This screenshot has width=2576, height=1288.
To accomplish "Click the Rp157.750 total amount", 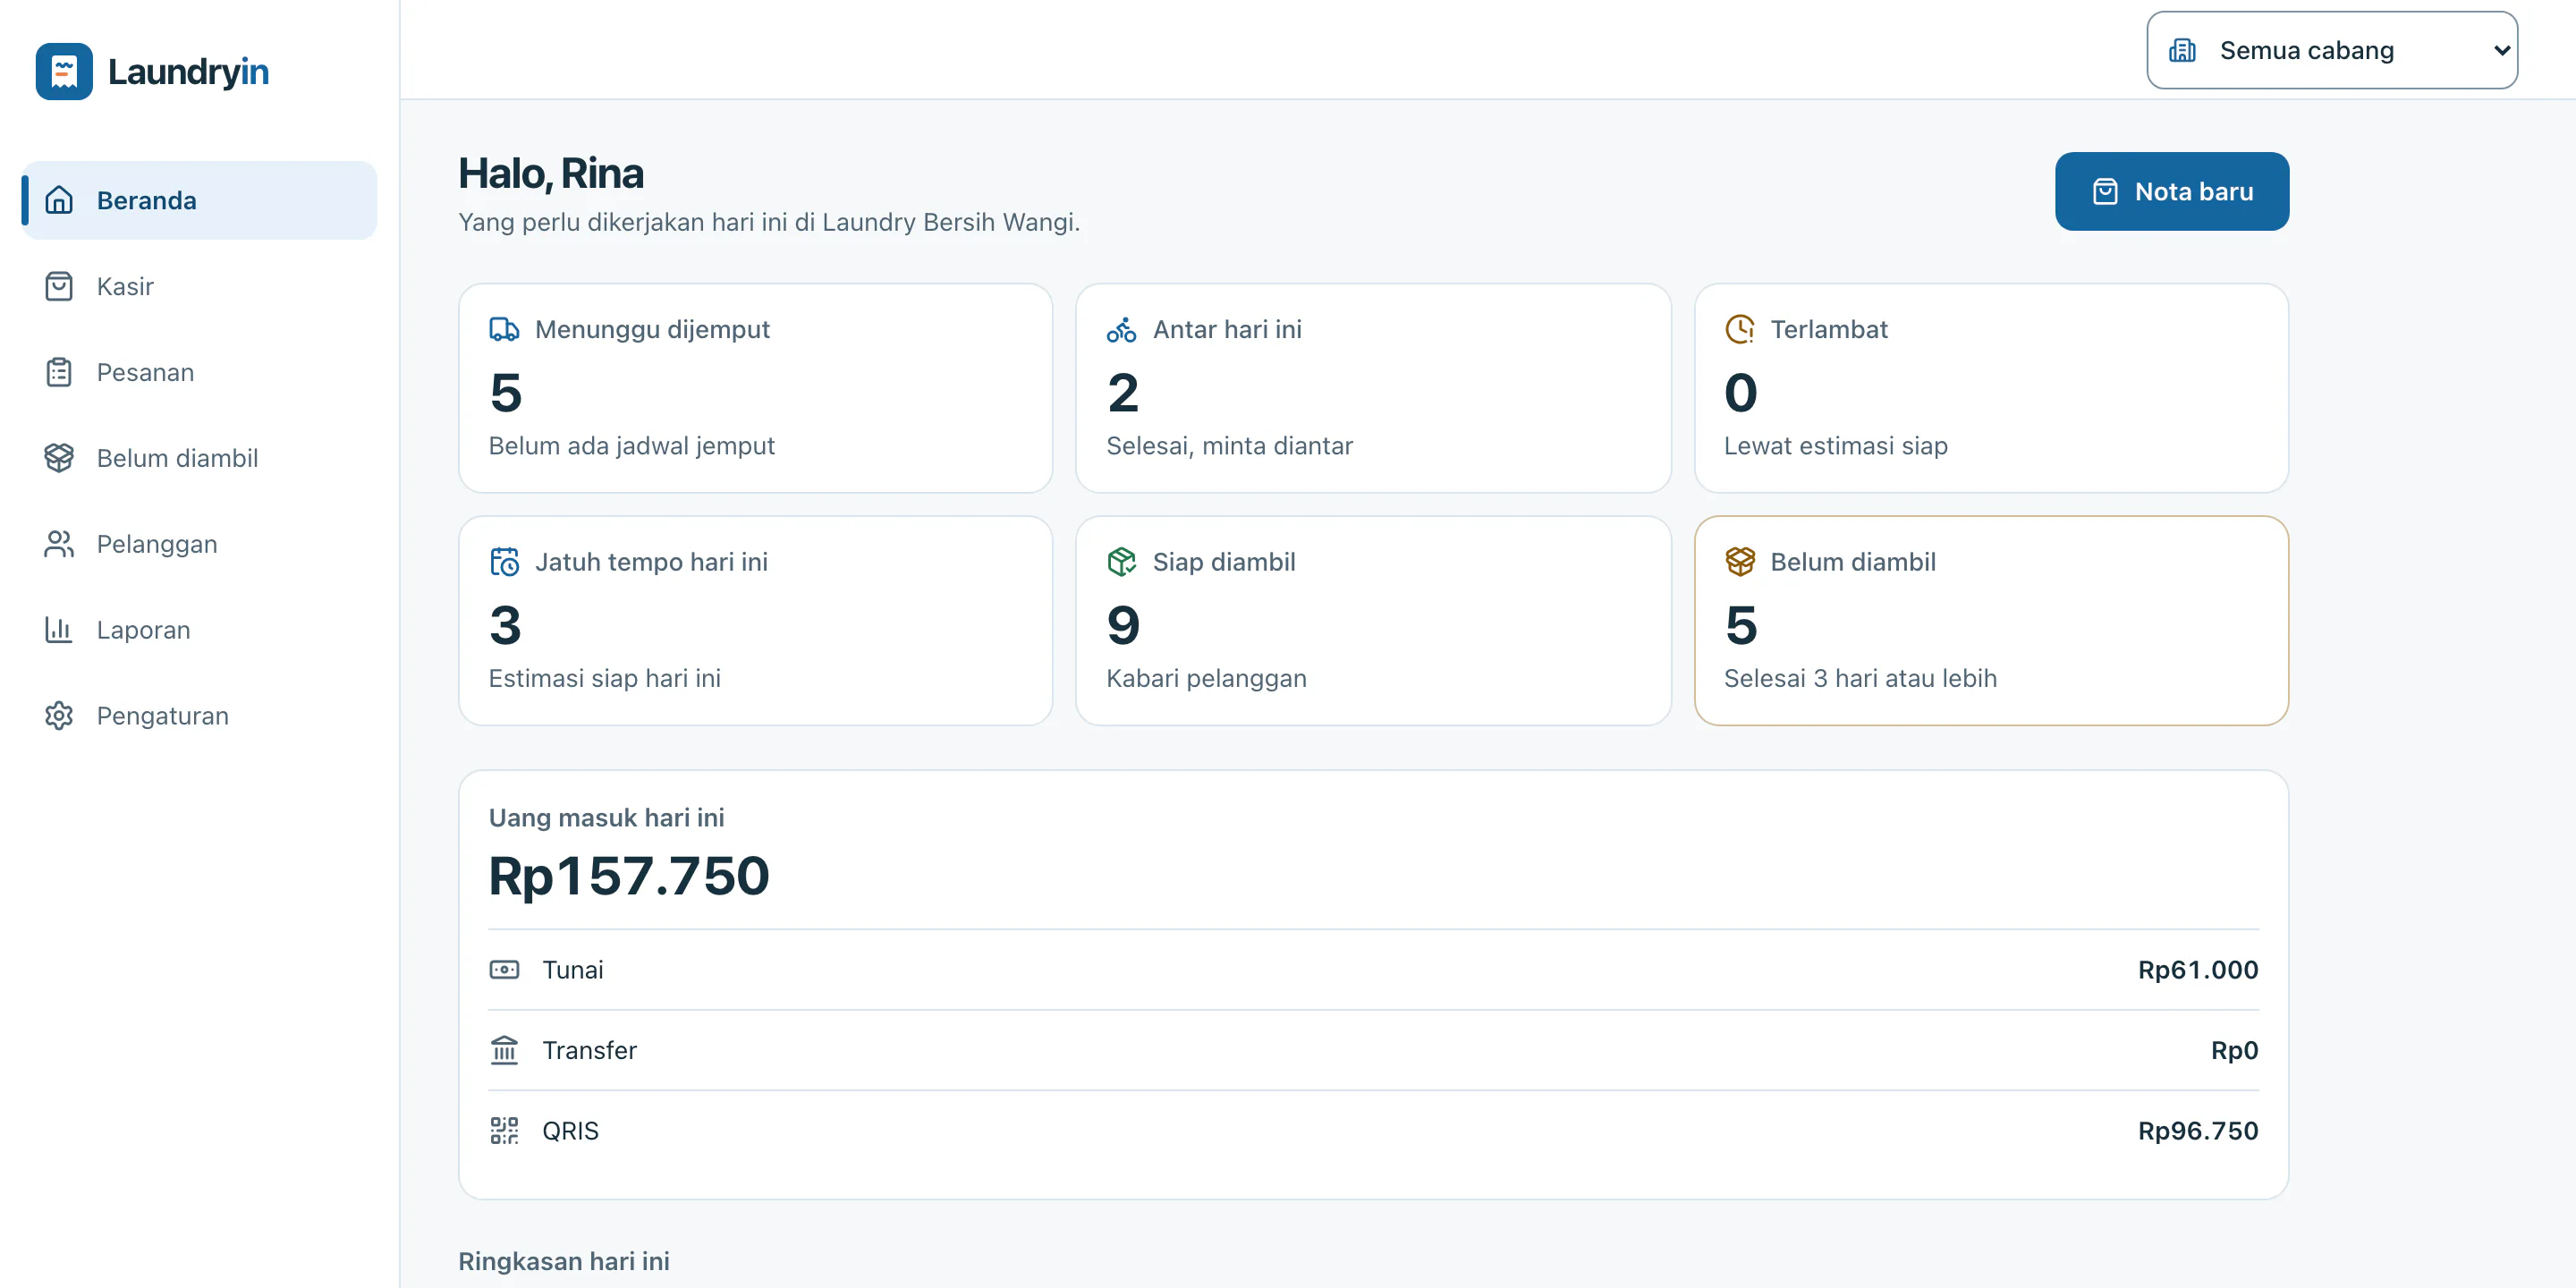I will pos(629,876).
